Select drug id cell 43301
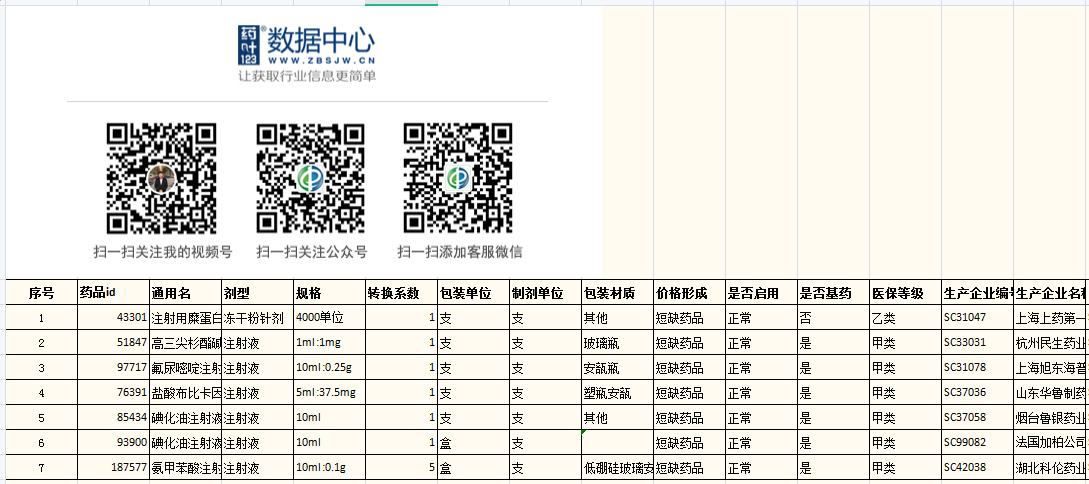 coord(113,318)
